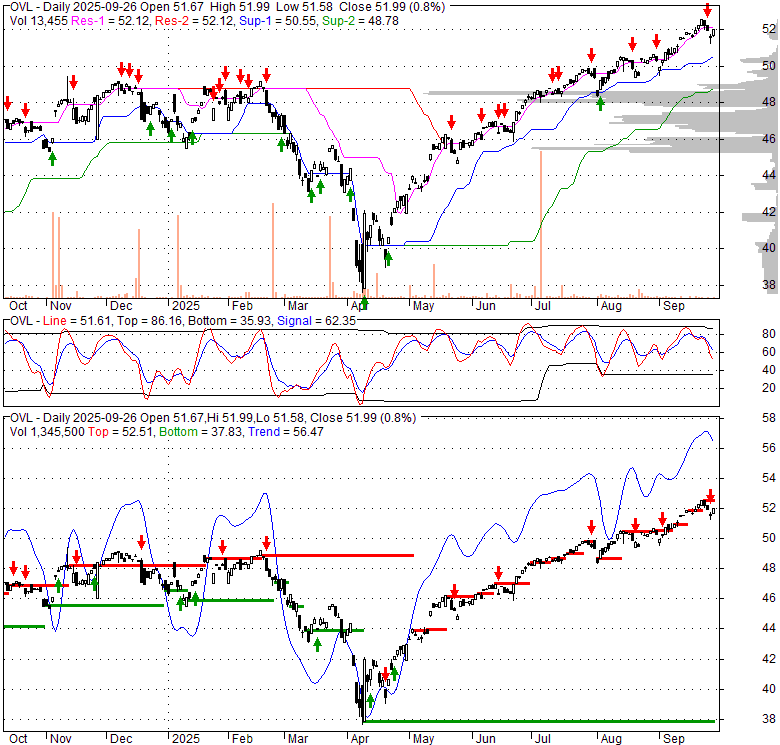Click the Vol 1,345,500 readout
This screenshot has width=780, height=745.
(47, 432)
